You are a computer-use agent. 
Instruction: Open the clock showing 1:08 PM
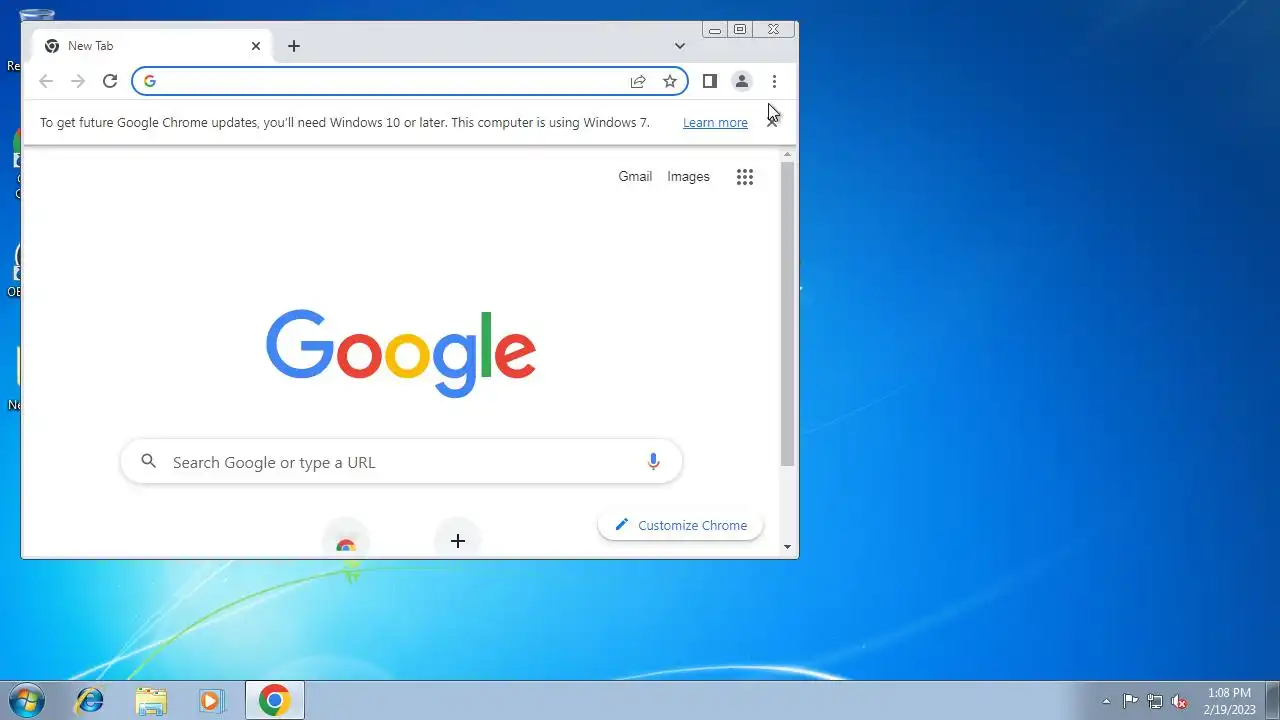coord(1229,700)
